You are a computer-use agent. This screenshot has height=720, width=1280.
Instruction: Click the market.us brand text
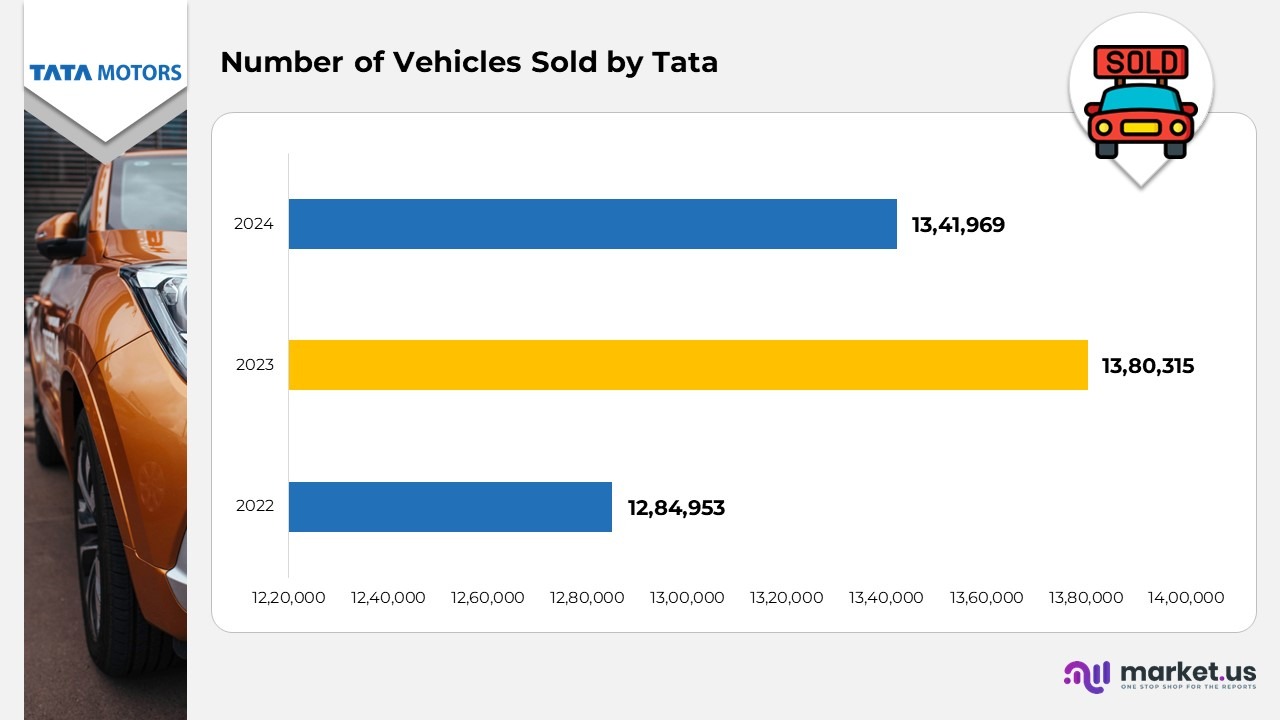point(1187,671)
